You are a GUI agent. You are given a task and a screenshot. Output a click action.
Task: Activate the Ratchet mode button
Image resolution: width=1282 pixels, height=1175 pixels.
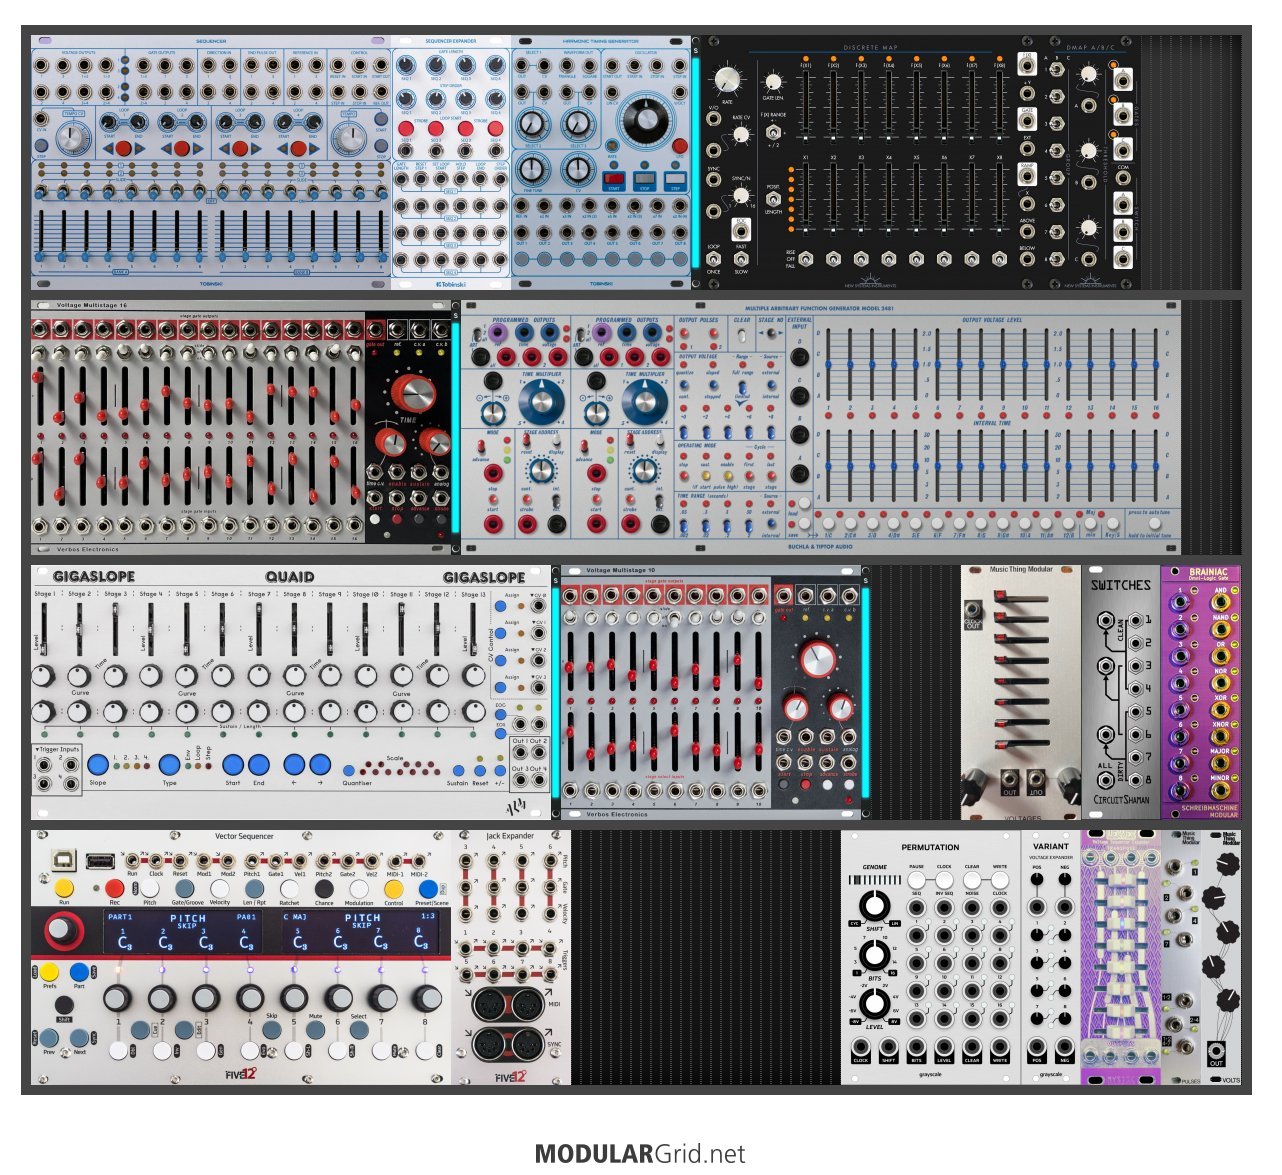click(x=289, y=888)
